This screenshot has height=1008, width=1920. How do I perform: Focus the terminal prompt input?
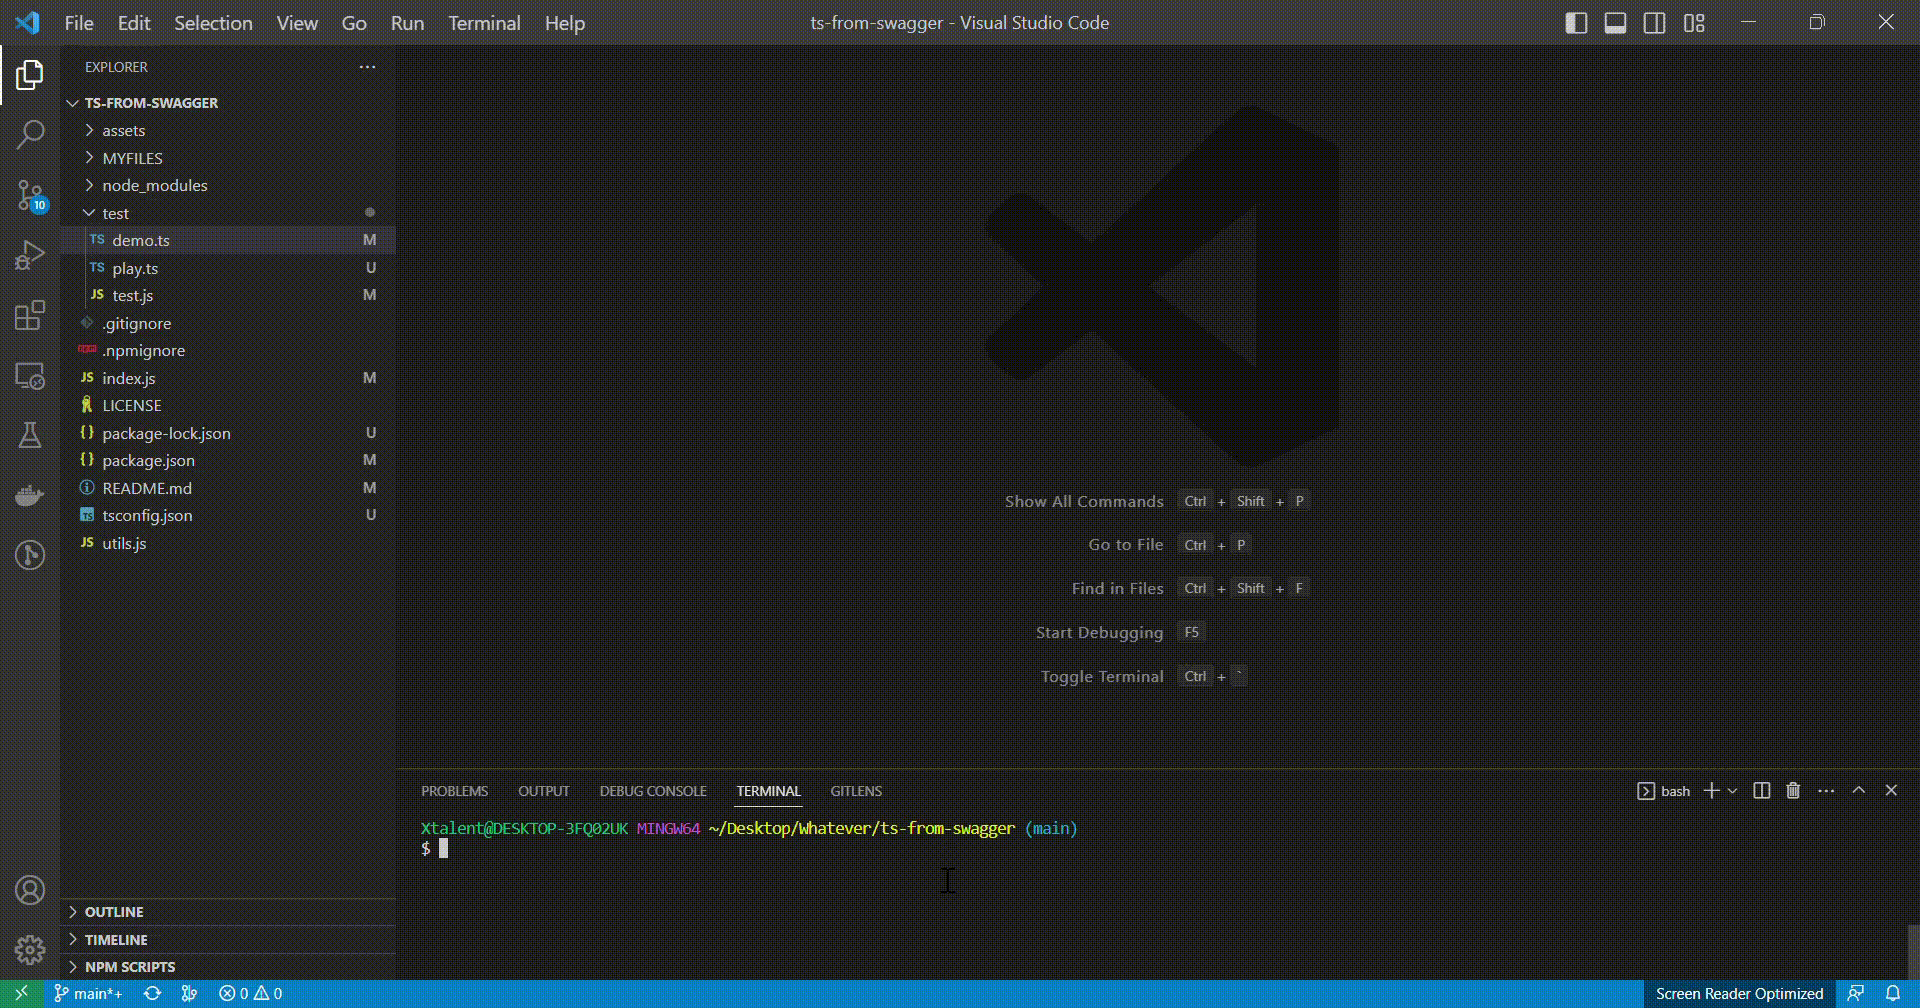point(443,849)
